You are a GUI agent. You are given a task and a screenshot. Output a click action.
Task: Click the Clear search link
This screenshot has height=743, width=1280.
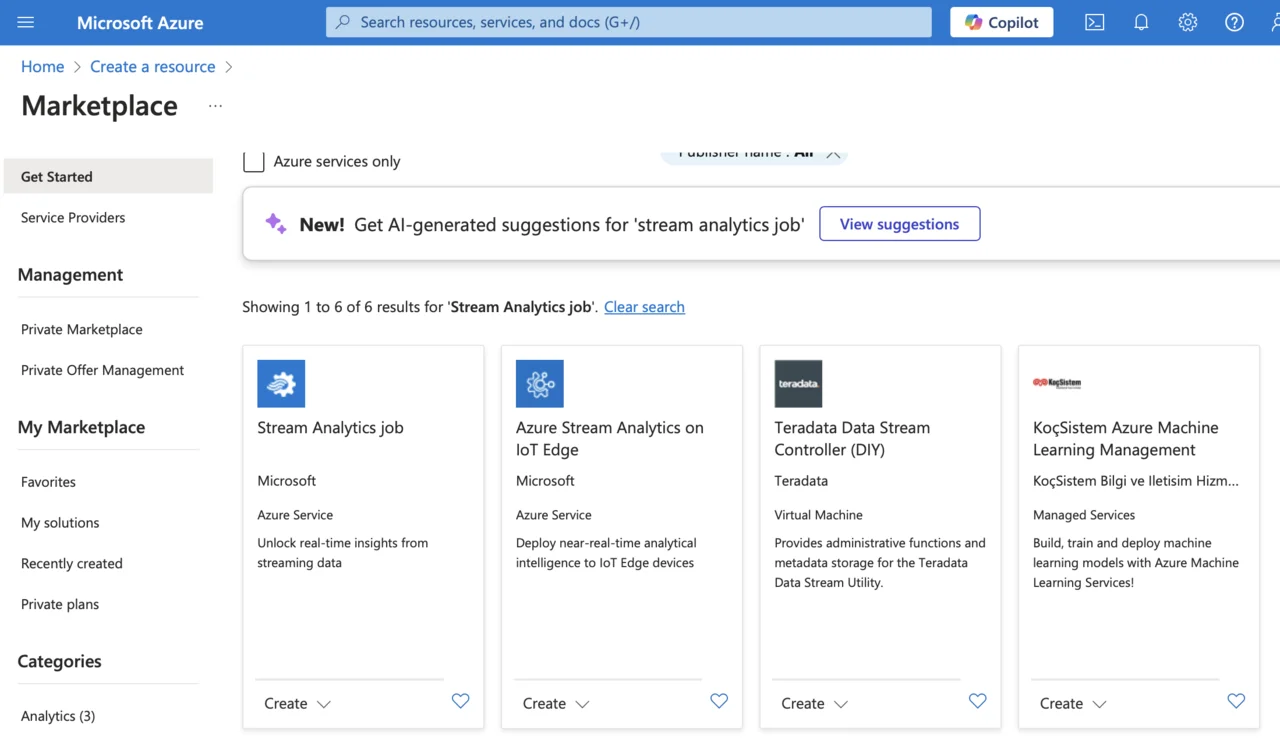pos(644,307)
